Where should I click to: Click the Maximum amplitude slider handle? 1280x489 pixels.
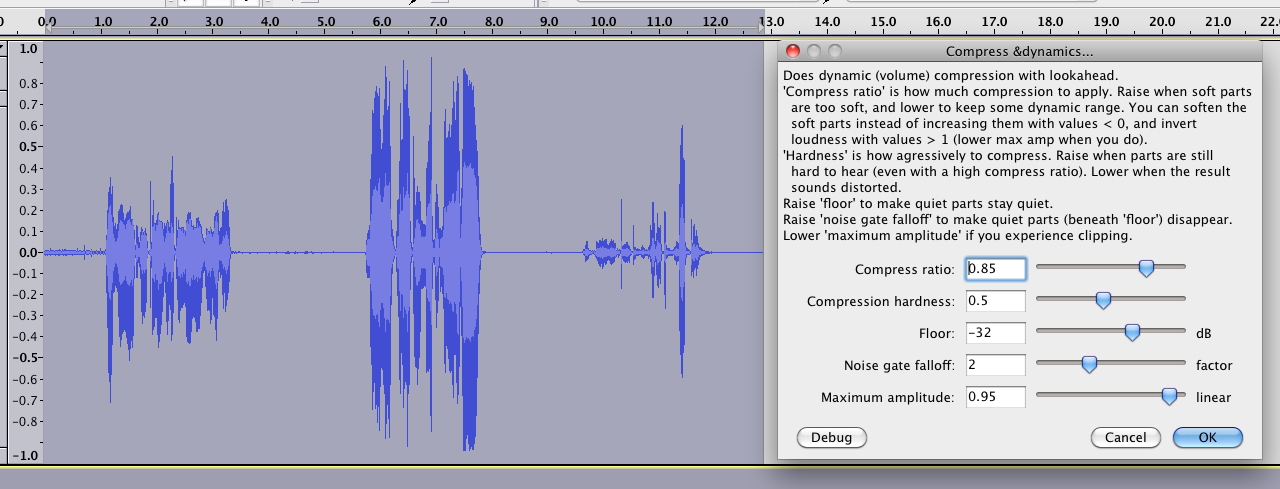pos(1168,397)
